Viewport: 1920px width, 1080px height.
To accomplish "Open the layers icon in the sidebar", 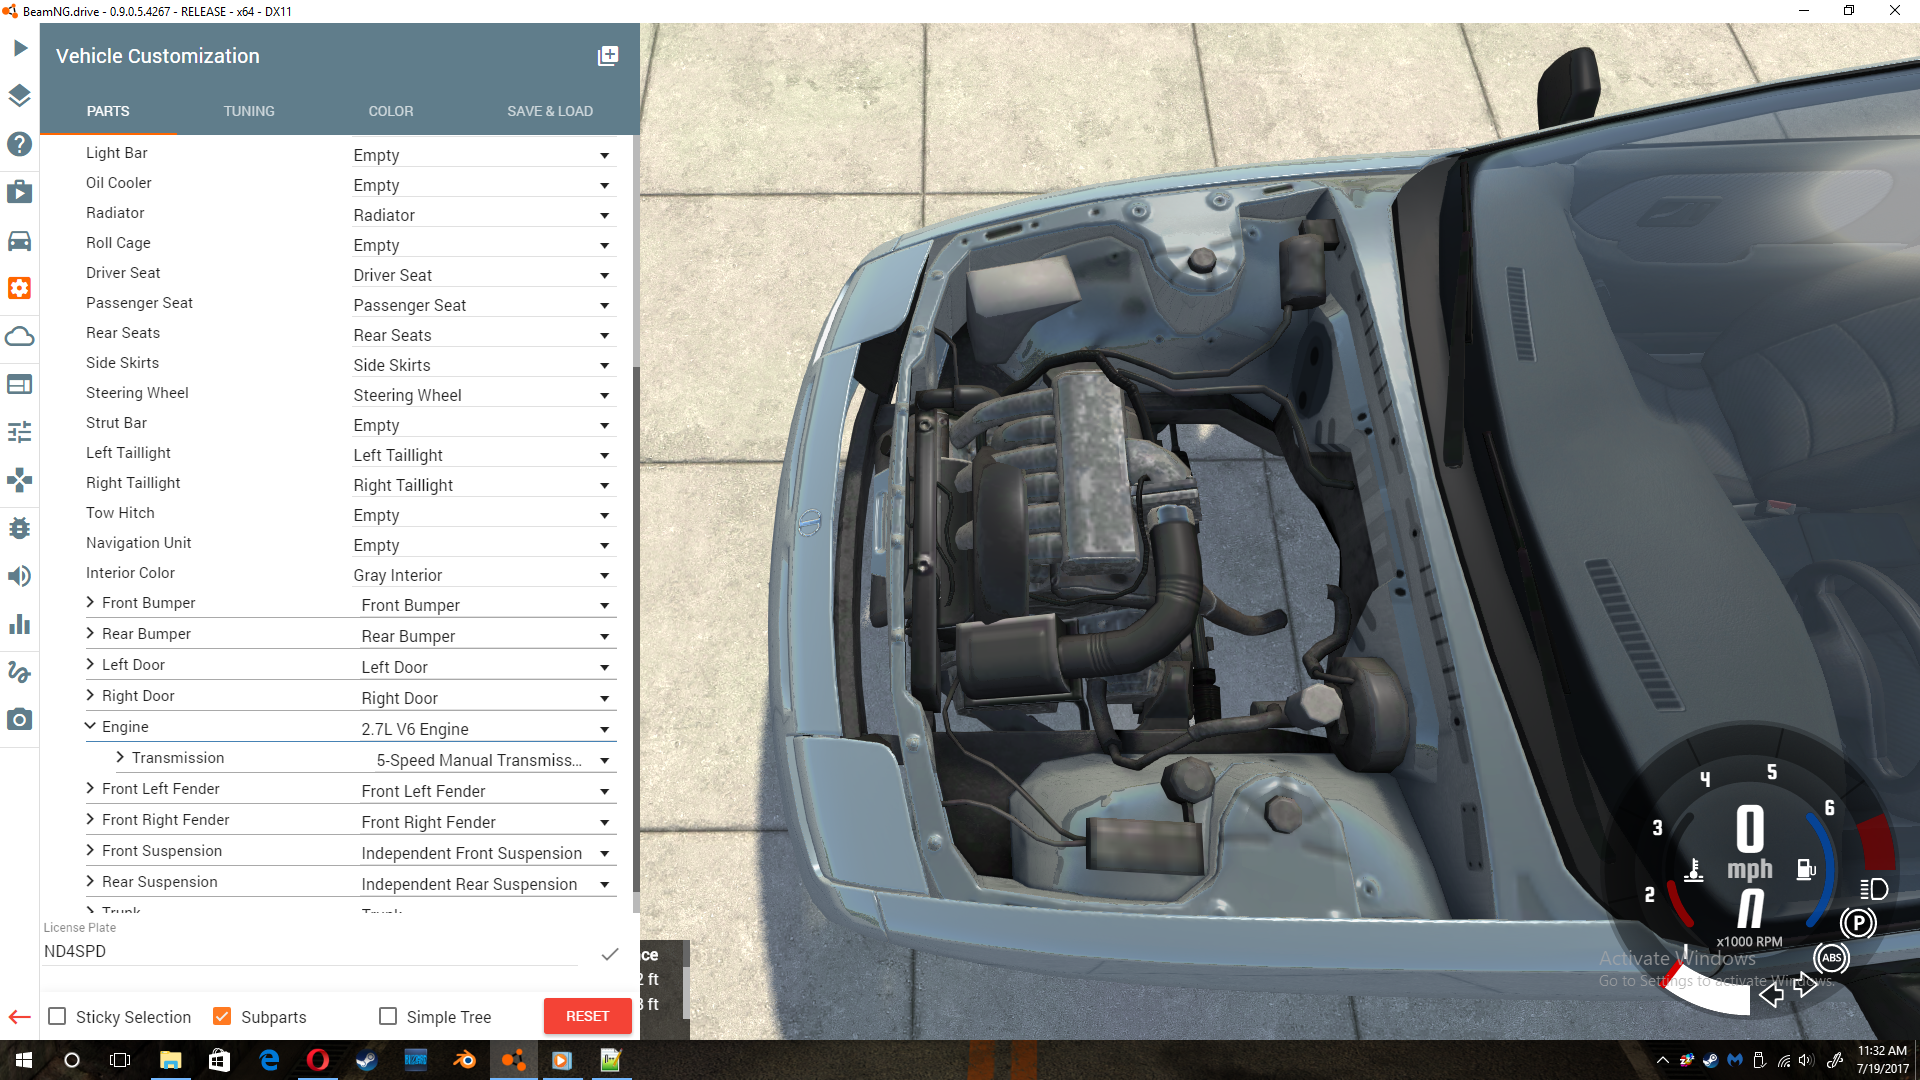I will click(20, 96).
